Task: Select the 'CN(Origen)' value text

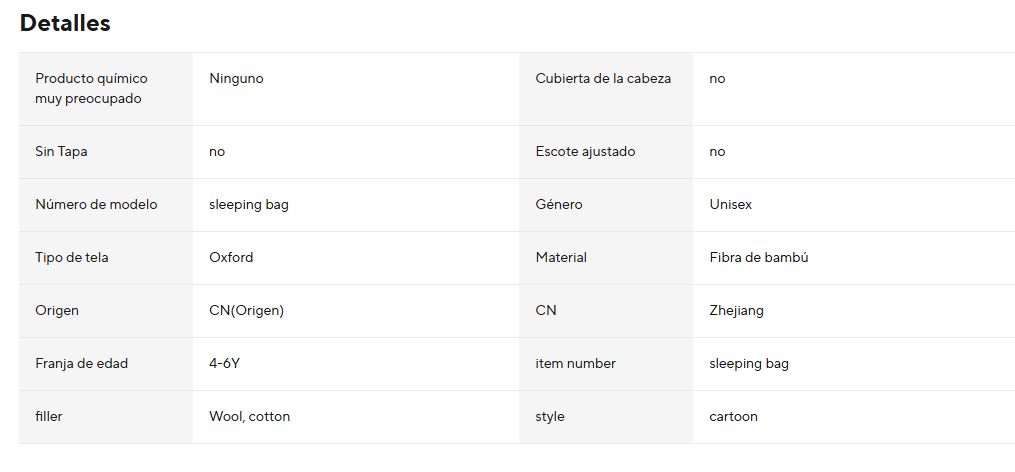Action: [x=246, y=310]
